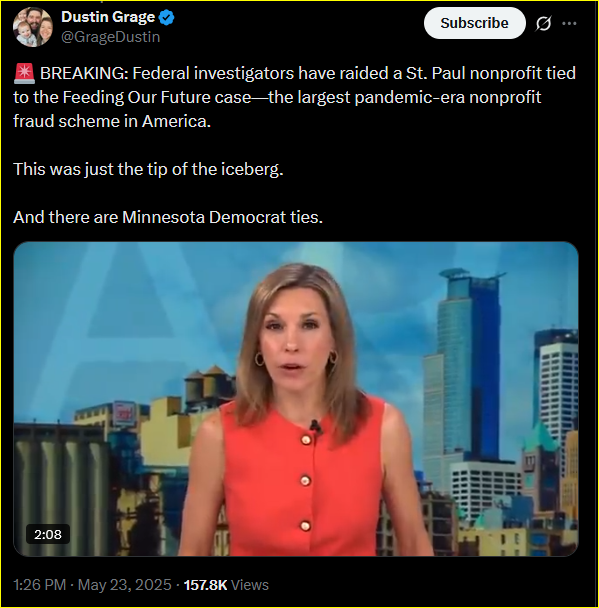Open Dustin Grage's profile avatar photo
Image resolution: width=599 pixels, height=608 pixels.
tap(33, 27)
